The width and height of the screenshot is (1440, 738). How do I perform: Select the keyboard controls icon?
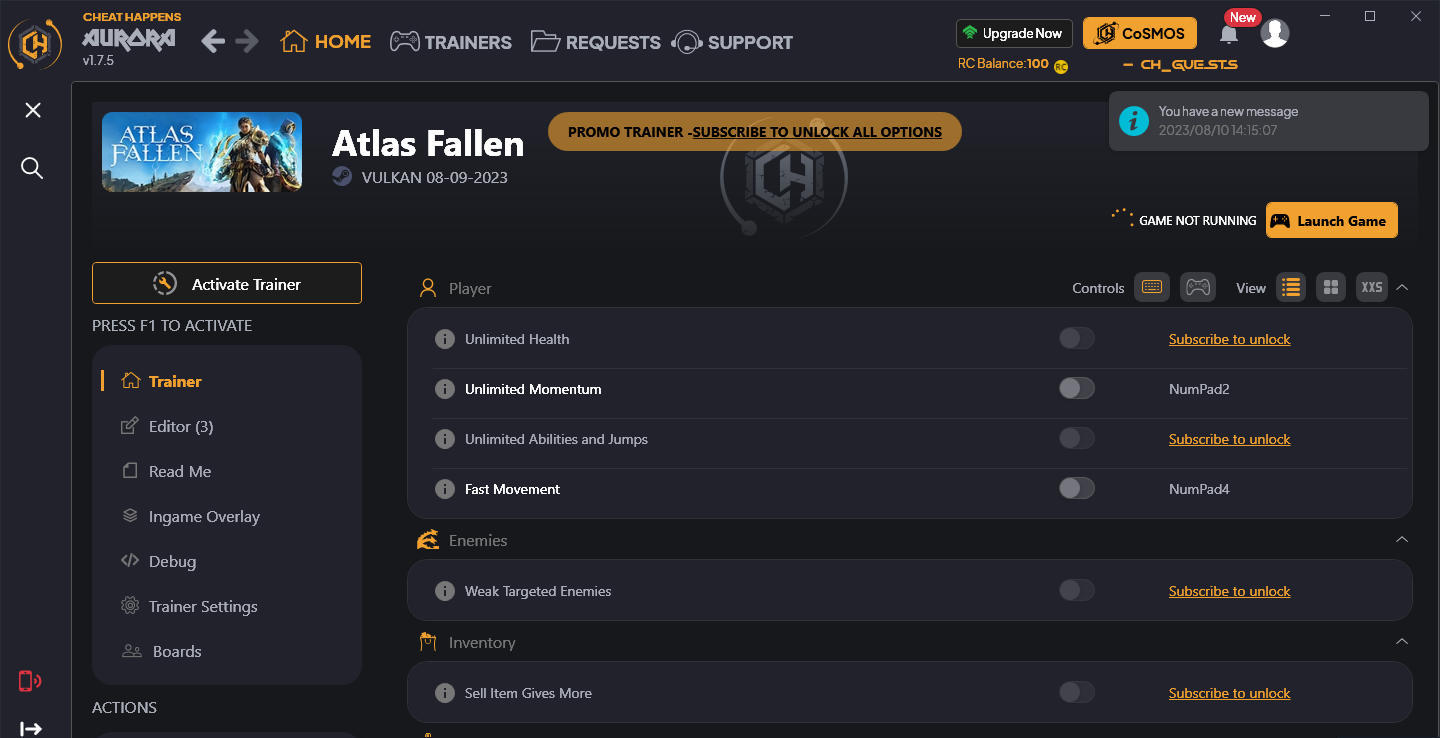click(1151, 287)
